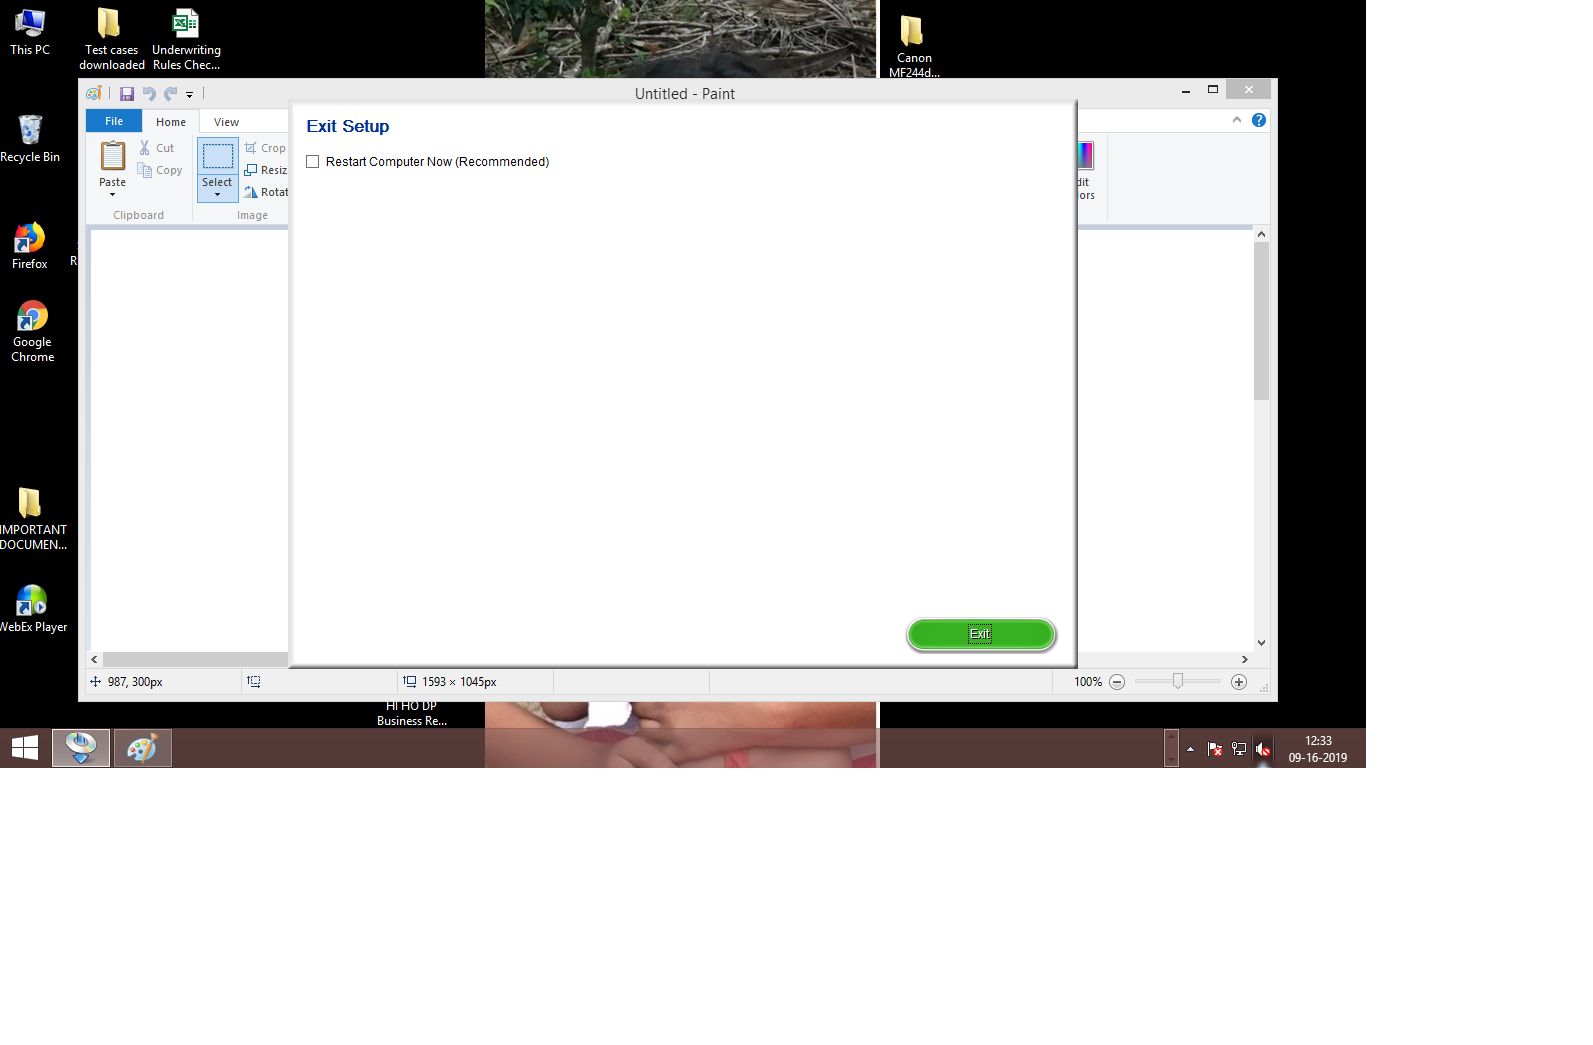
Task: Click the Paint zoom slider handle
Action: pos(1178,681)
